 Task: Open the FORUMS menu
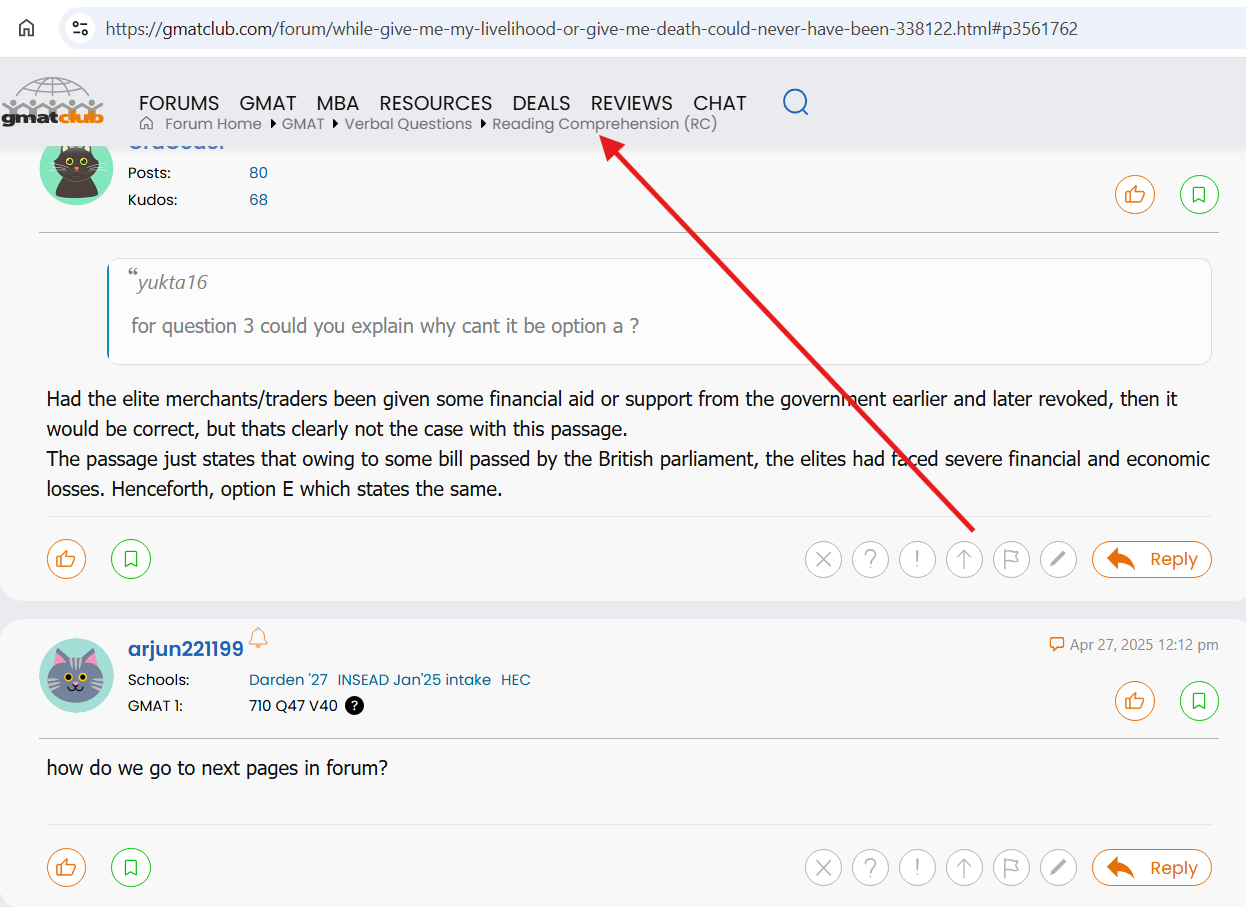pos(179,103)
